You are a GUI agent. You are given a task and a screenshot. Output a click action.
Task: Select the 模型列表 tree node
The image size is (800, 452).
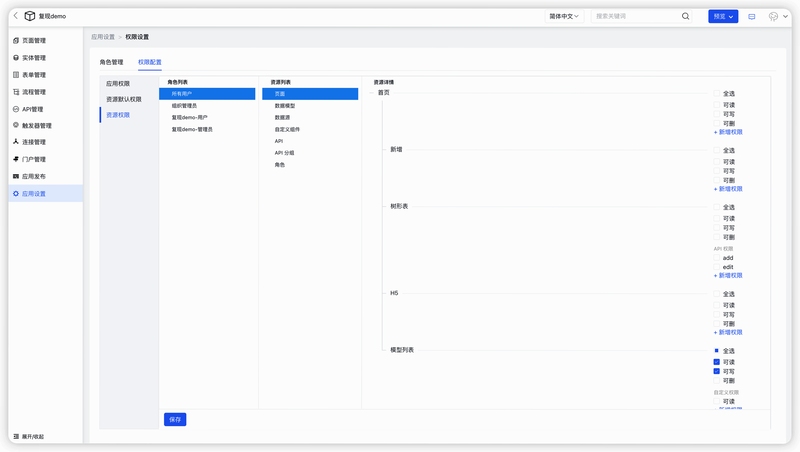402,350
